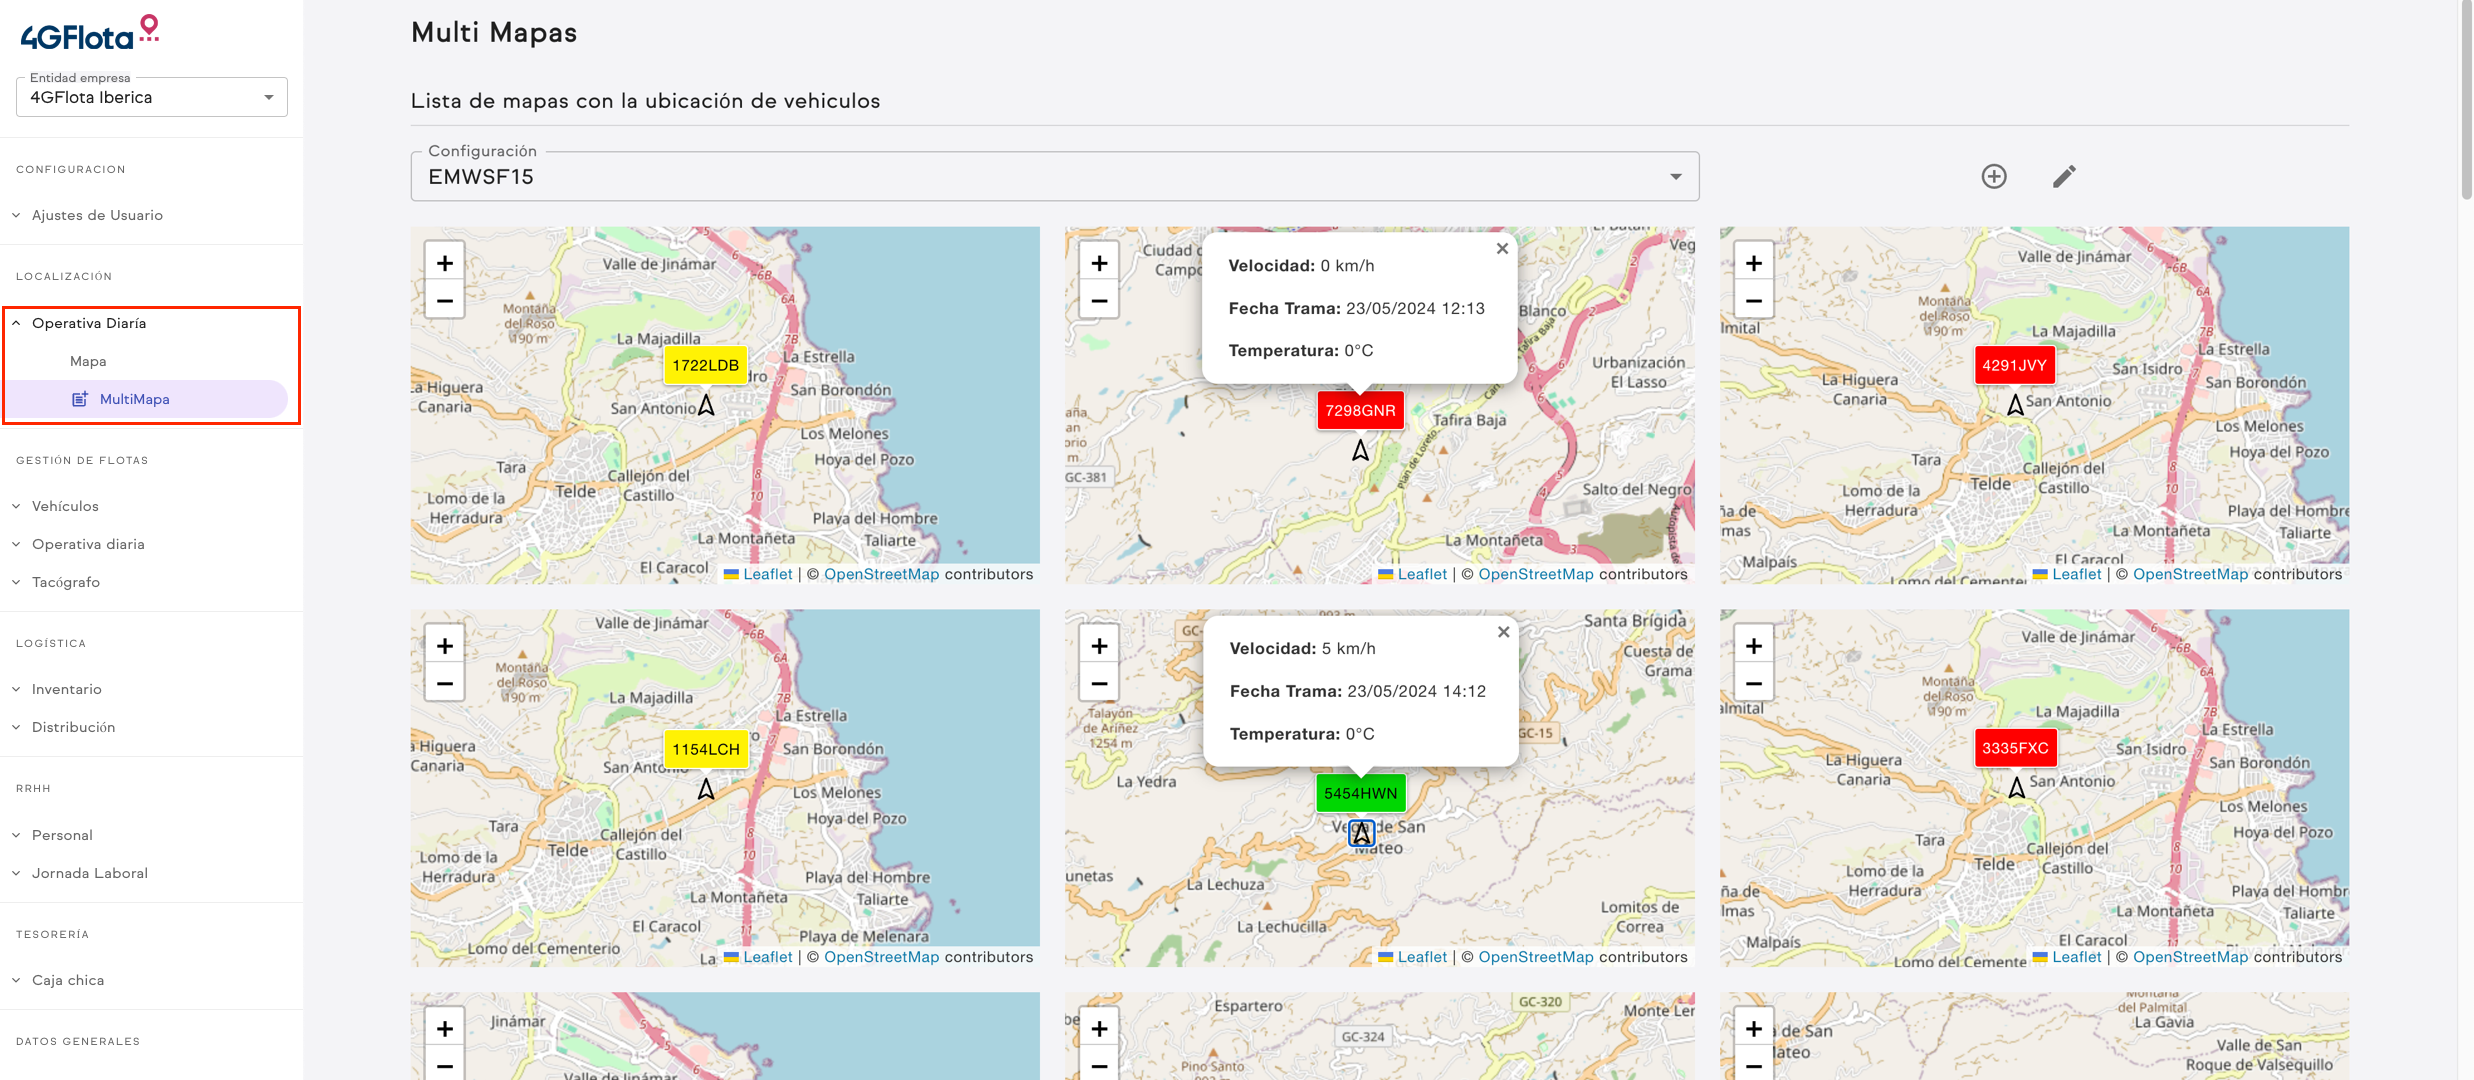Expand Ajustes de Usuario in sidebar
This screenshot has height=1080, width=2474.
97,215
